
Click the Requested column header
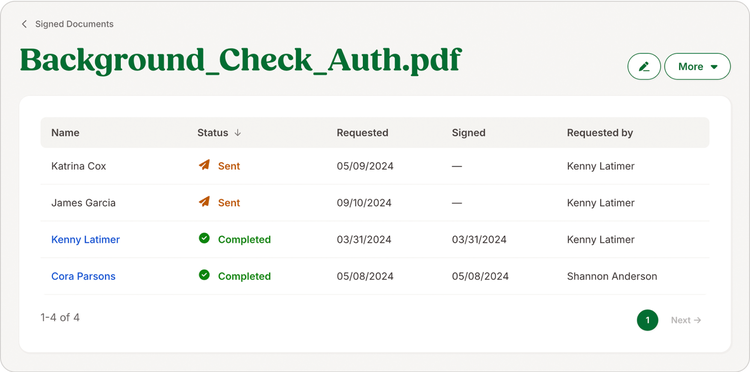(362, 133)
